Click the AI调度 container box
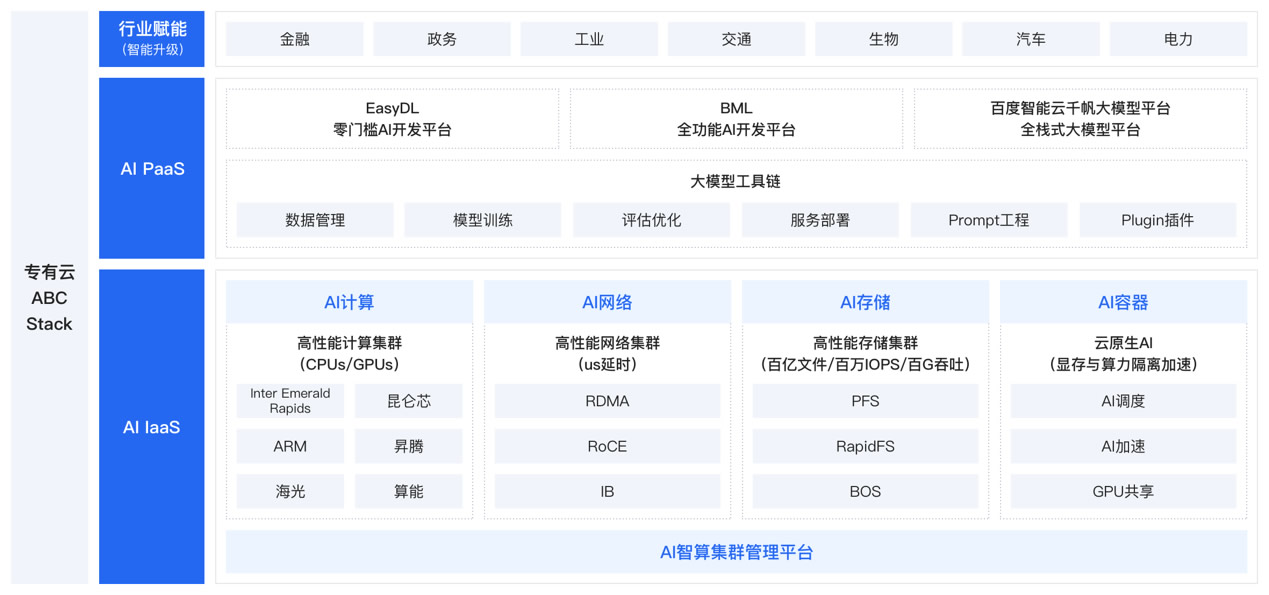 click(1123, 401)
